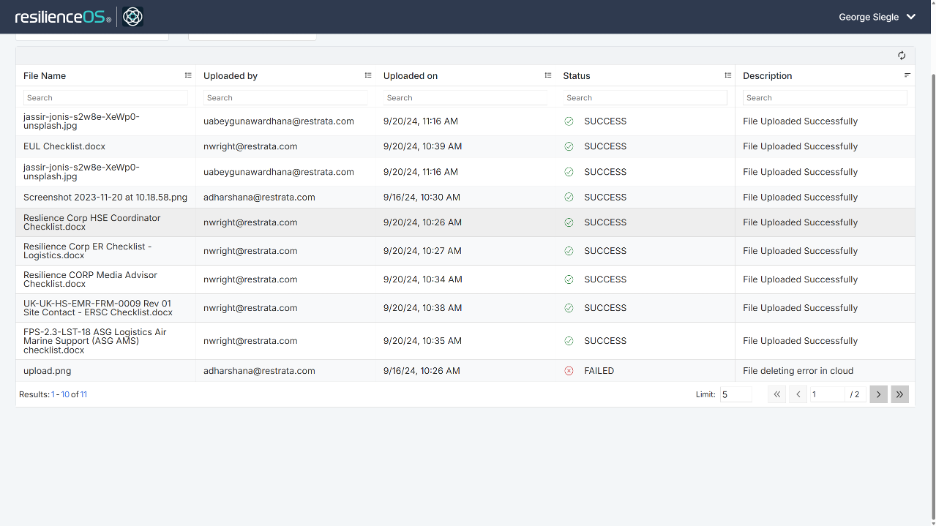Open the George Siegle user menu

(876, 17)
